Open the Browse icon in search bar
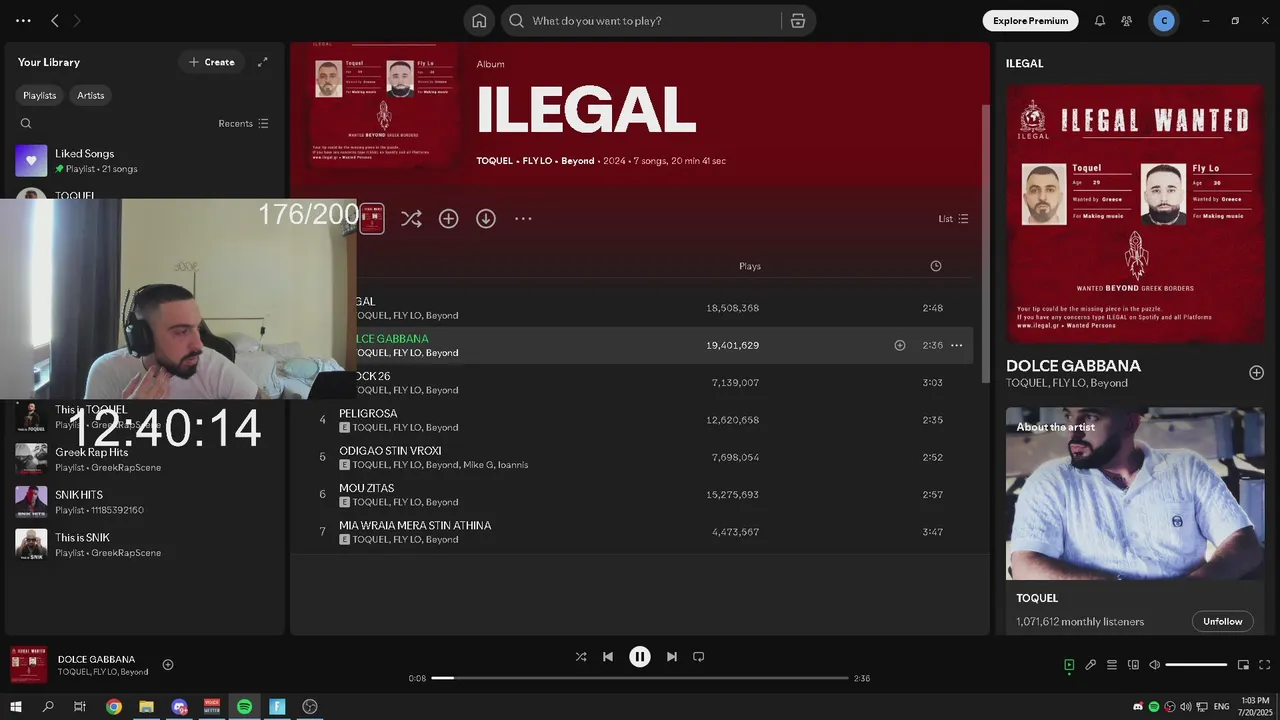The width and height of the screenshot is (1280, 720). pos(797,20)
